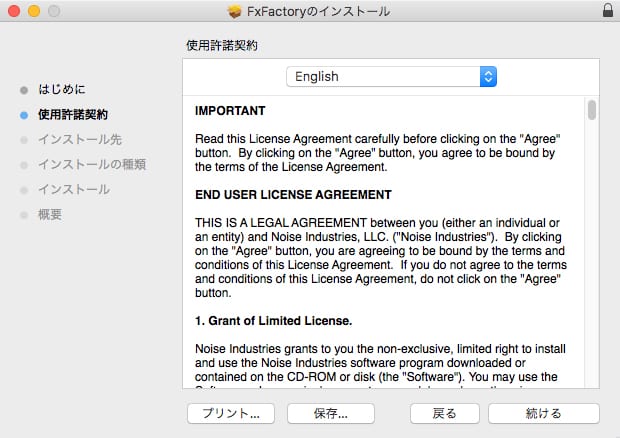Click the FxFactory package icon in title
Viewport: 620px width, 438px height.
point(234,11)
